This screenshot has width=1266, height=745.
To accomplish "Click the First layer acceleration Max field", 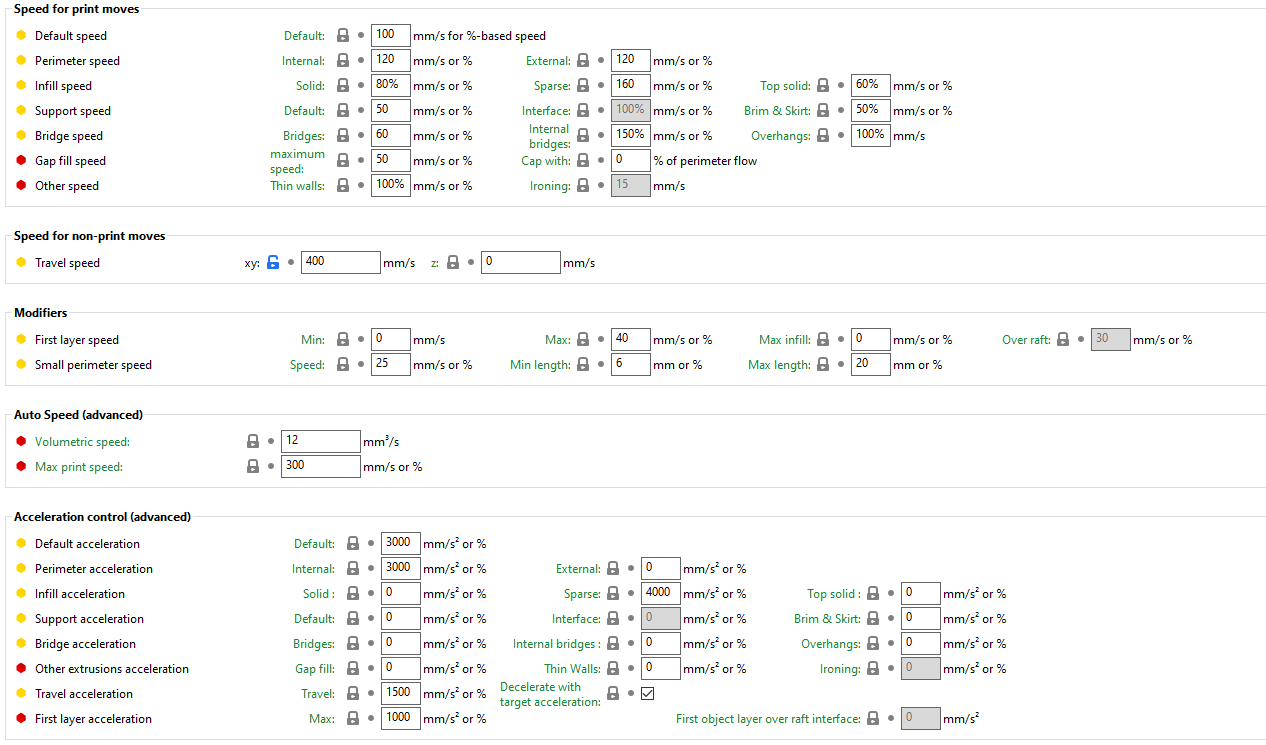I will [401, 719].
